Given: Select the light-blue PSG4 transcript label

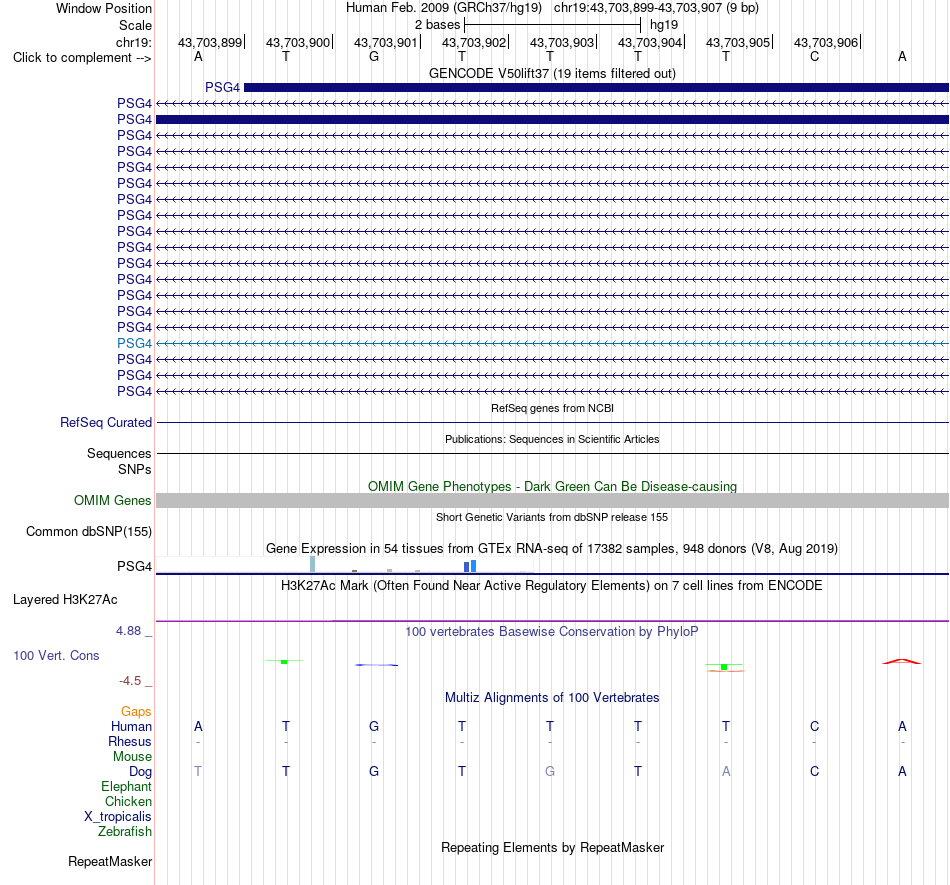Looking at the screenshot, I should tap(135, 343).
